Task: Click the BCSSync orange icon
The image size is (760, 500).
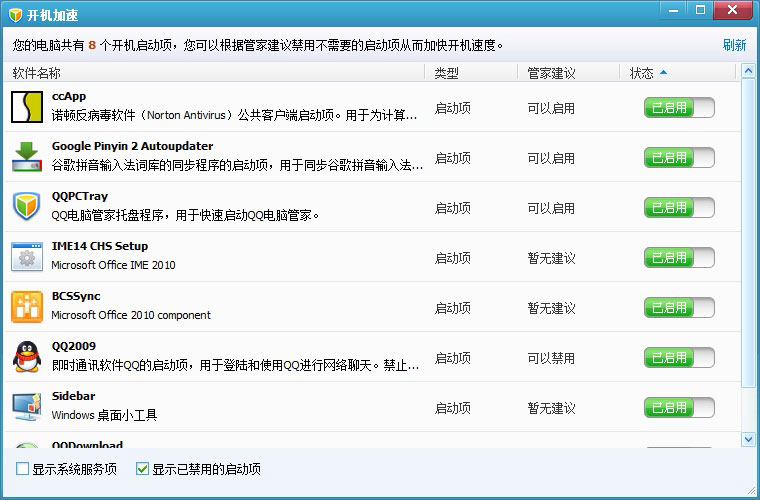Action: click(x=27, y=307)
